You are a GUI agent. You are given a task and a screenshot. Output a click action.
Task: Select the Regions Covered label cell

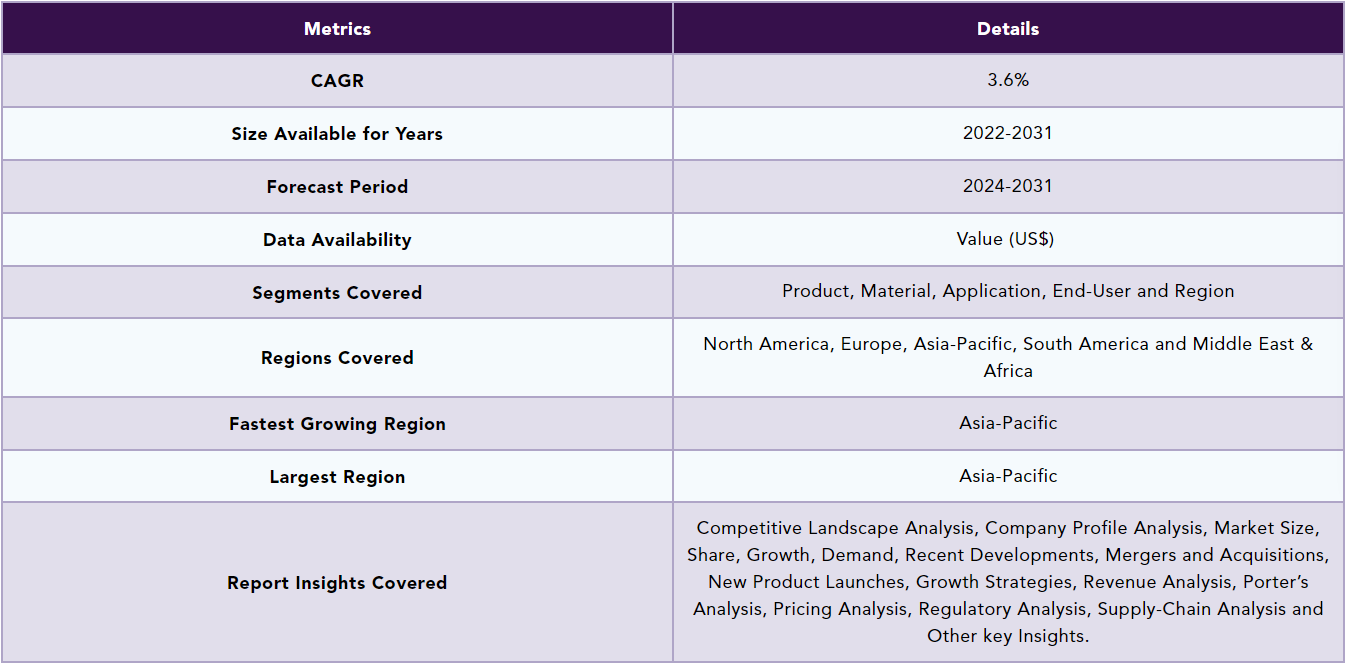tap(337, 358)
